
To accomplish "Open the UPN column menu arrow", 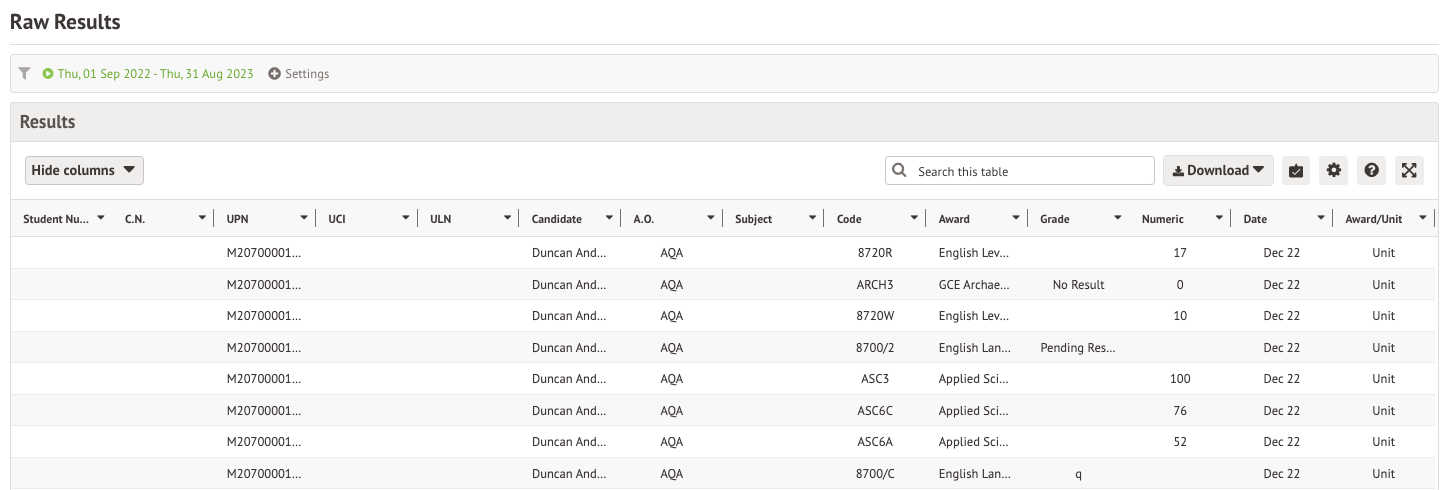I will 304,219.
